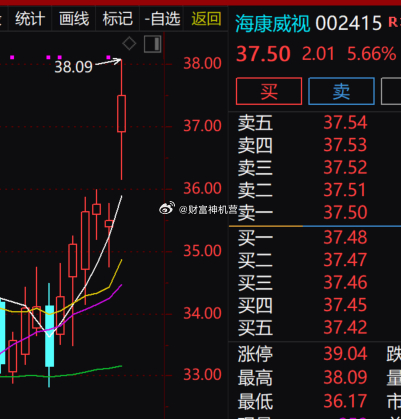Select the 买五 price 37.42
This screenshot has height=419, width=401.
coord(345,327)
